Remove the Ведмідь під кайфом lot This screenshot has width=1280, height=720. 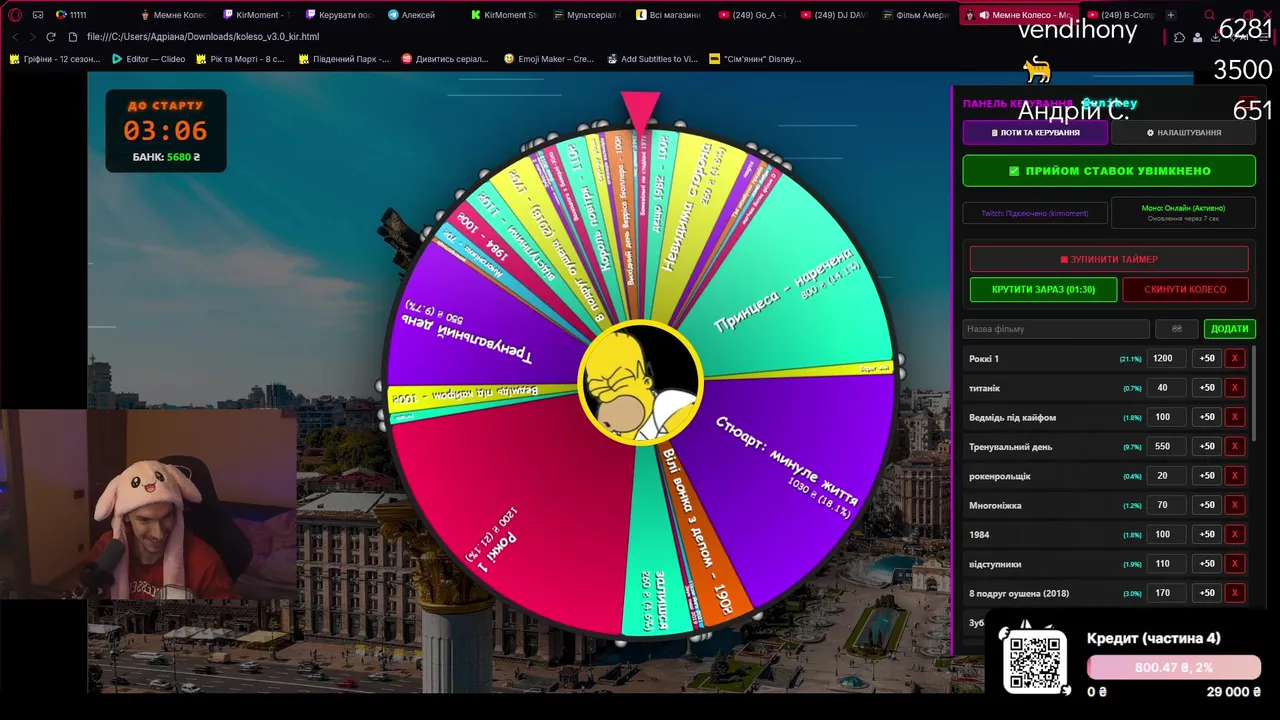(x=1234, y=417)
